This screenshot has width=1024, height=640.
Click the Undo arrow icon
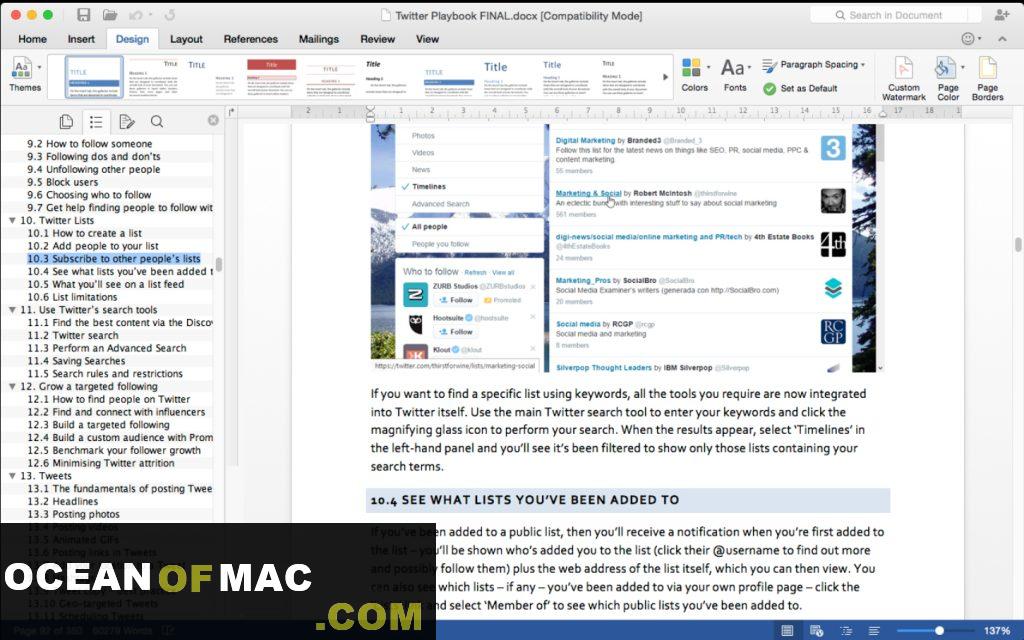click(136, 15)
